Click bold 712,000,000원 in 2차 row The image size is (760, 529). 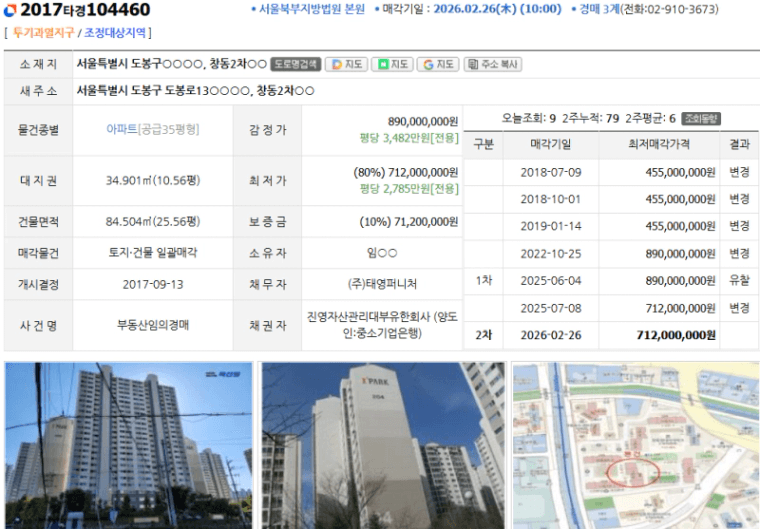click(x=676, y=336)
